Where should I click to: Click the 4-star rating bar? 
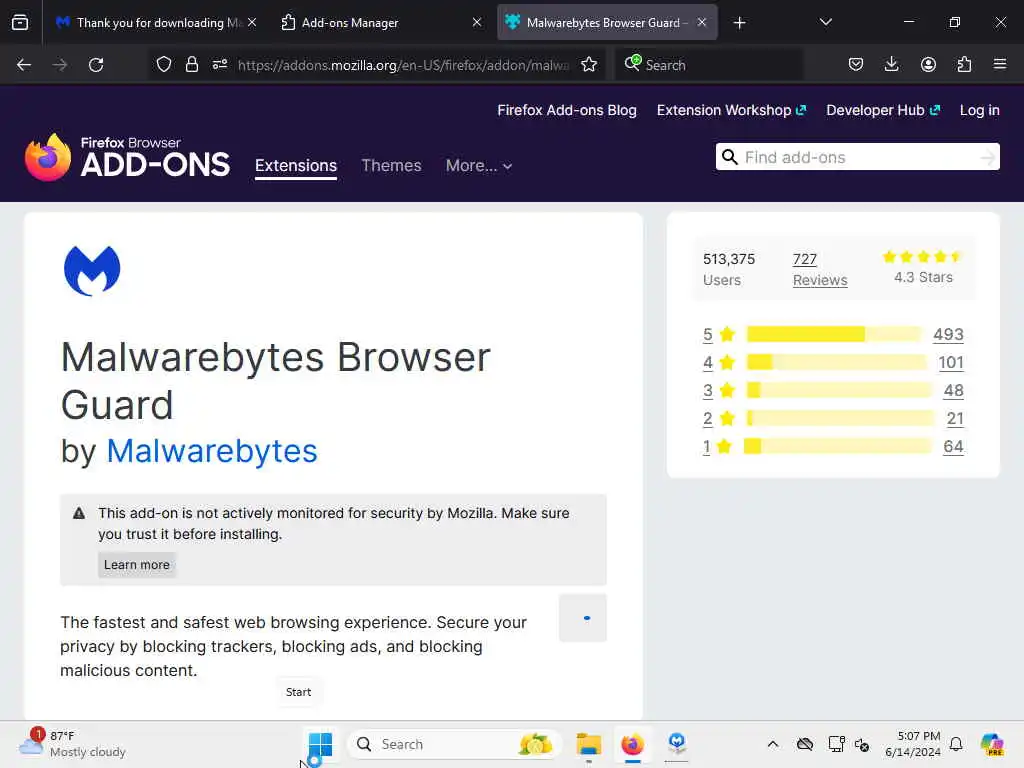coord(837,362)
